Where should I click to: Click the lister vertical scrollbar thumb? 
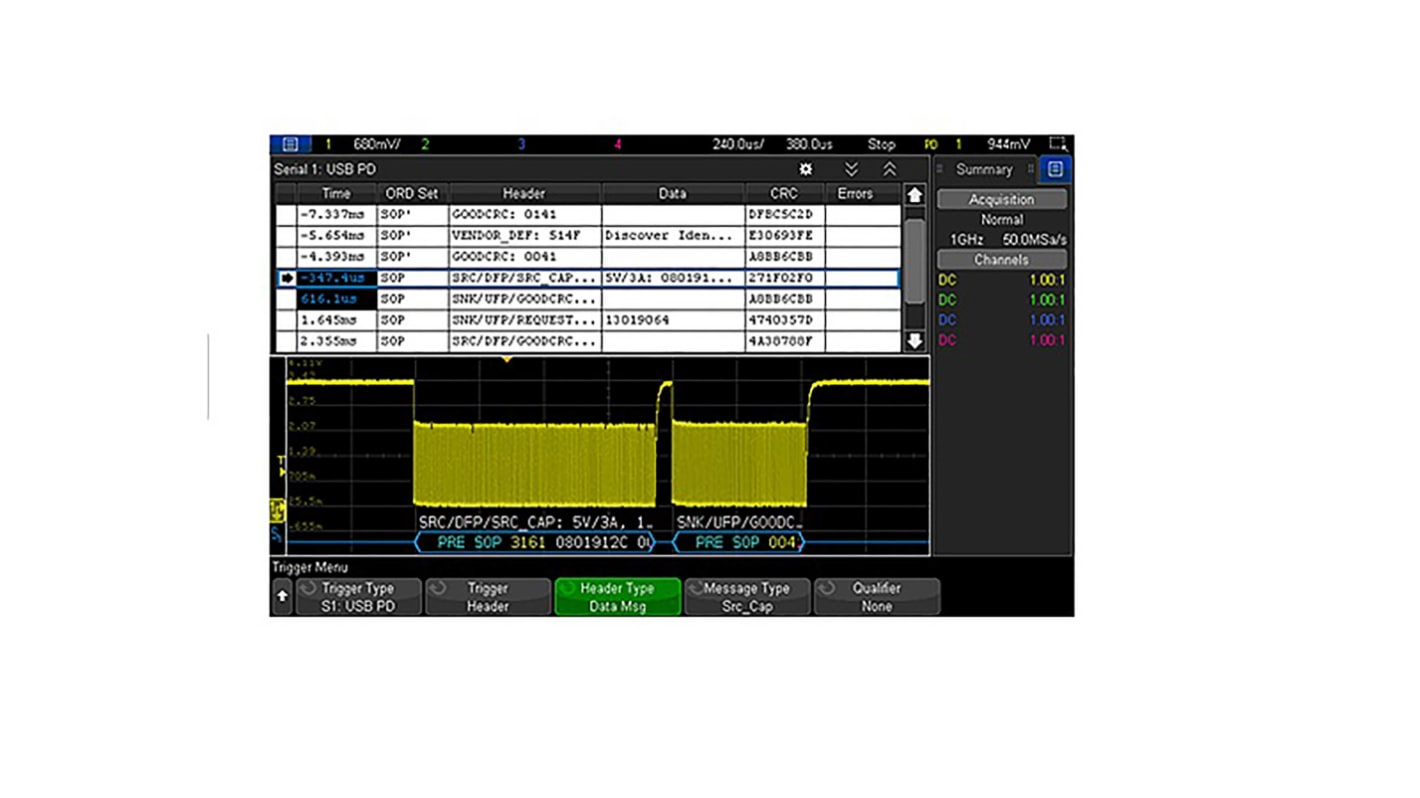click(914, 260)
